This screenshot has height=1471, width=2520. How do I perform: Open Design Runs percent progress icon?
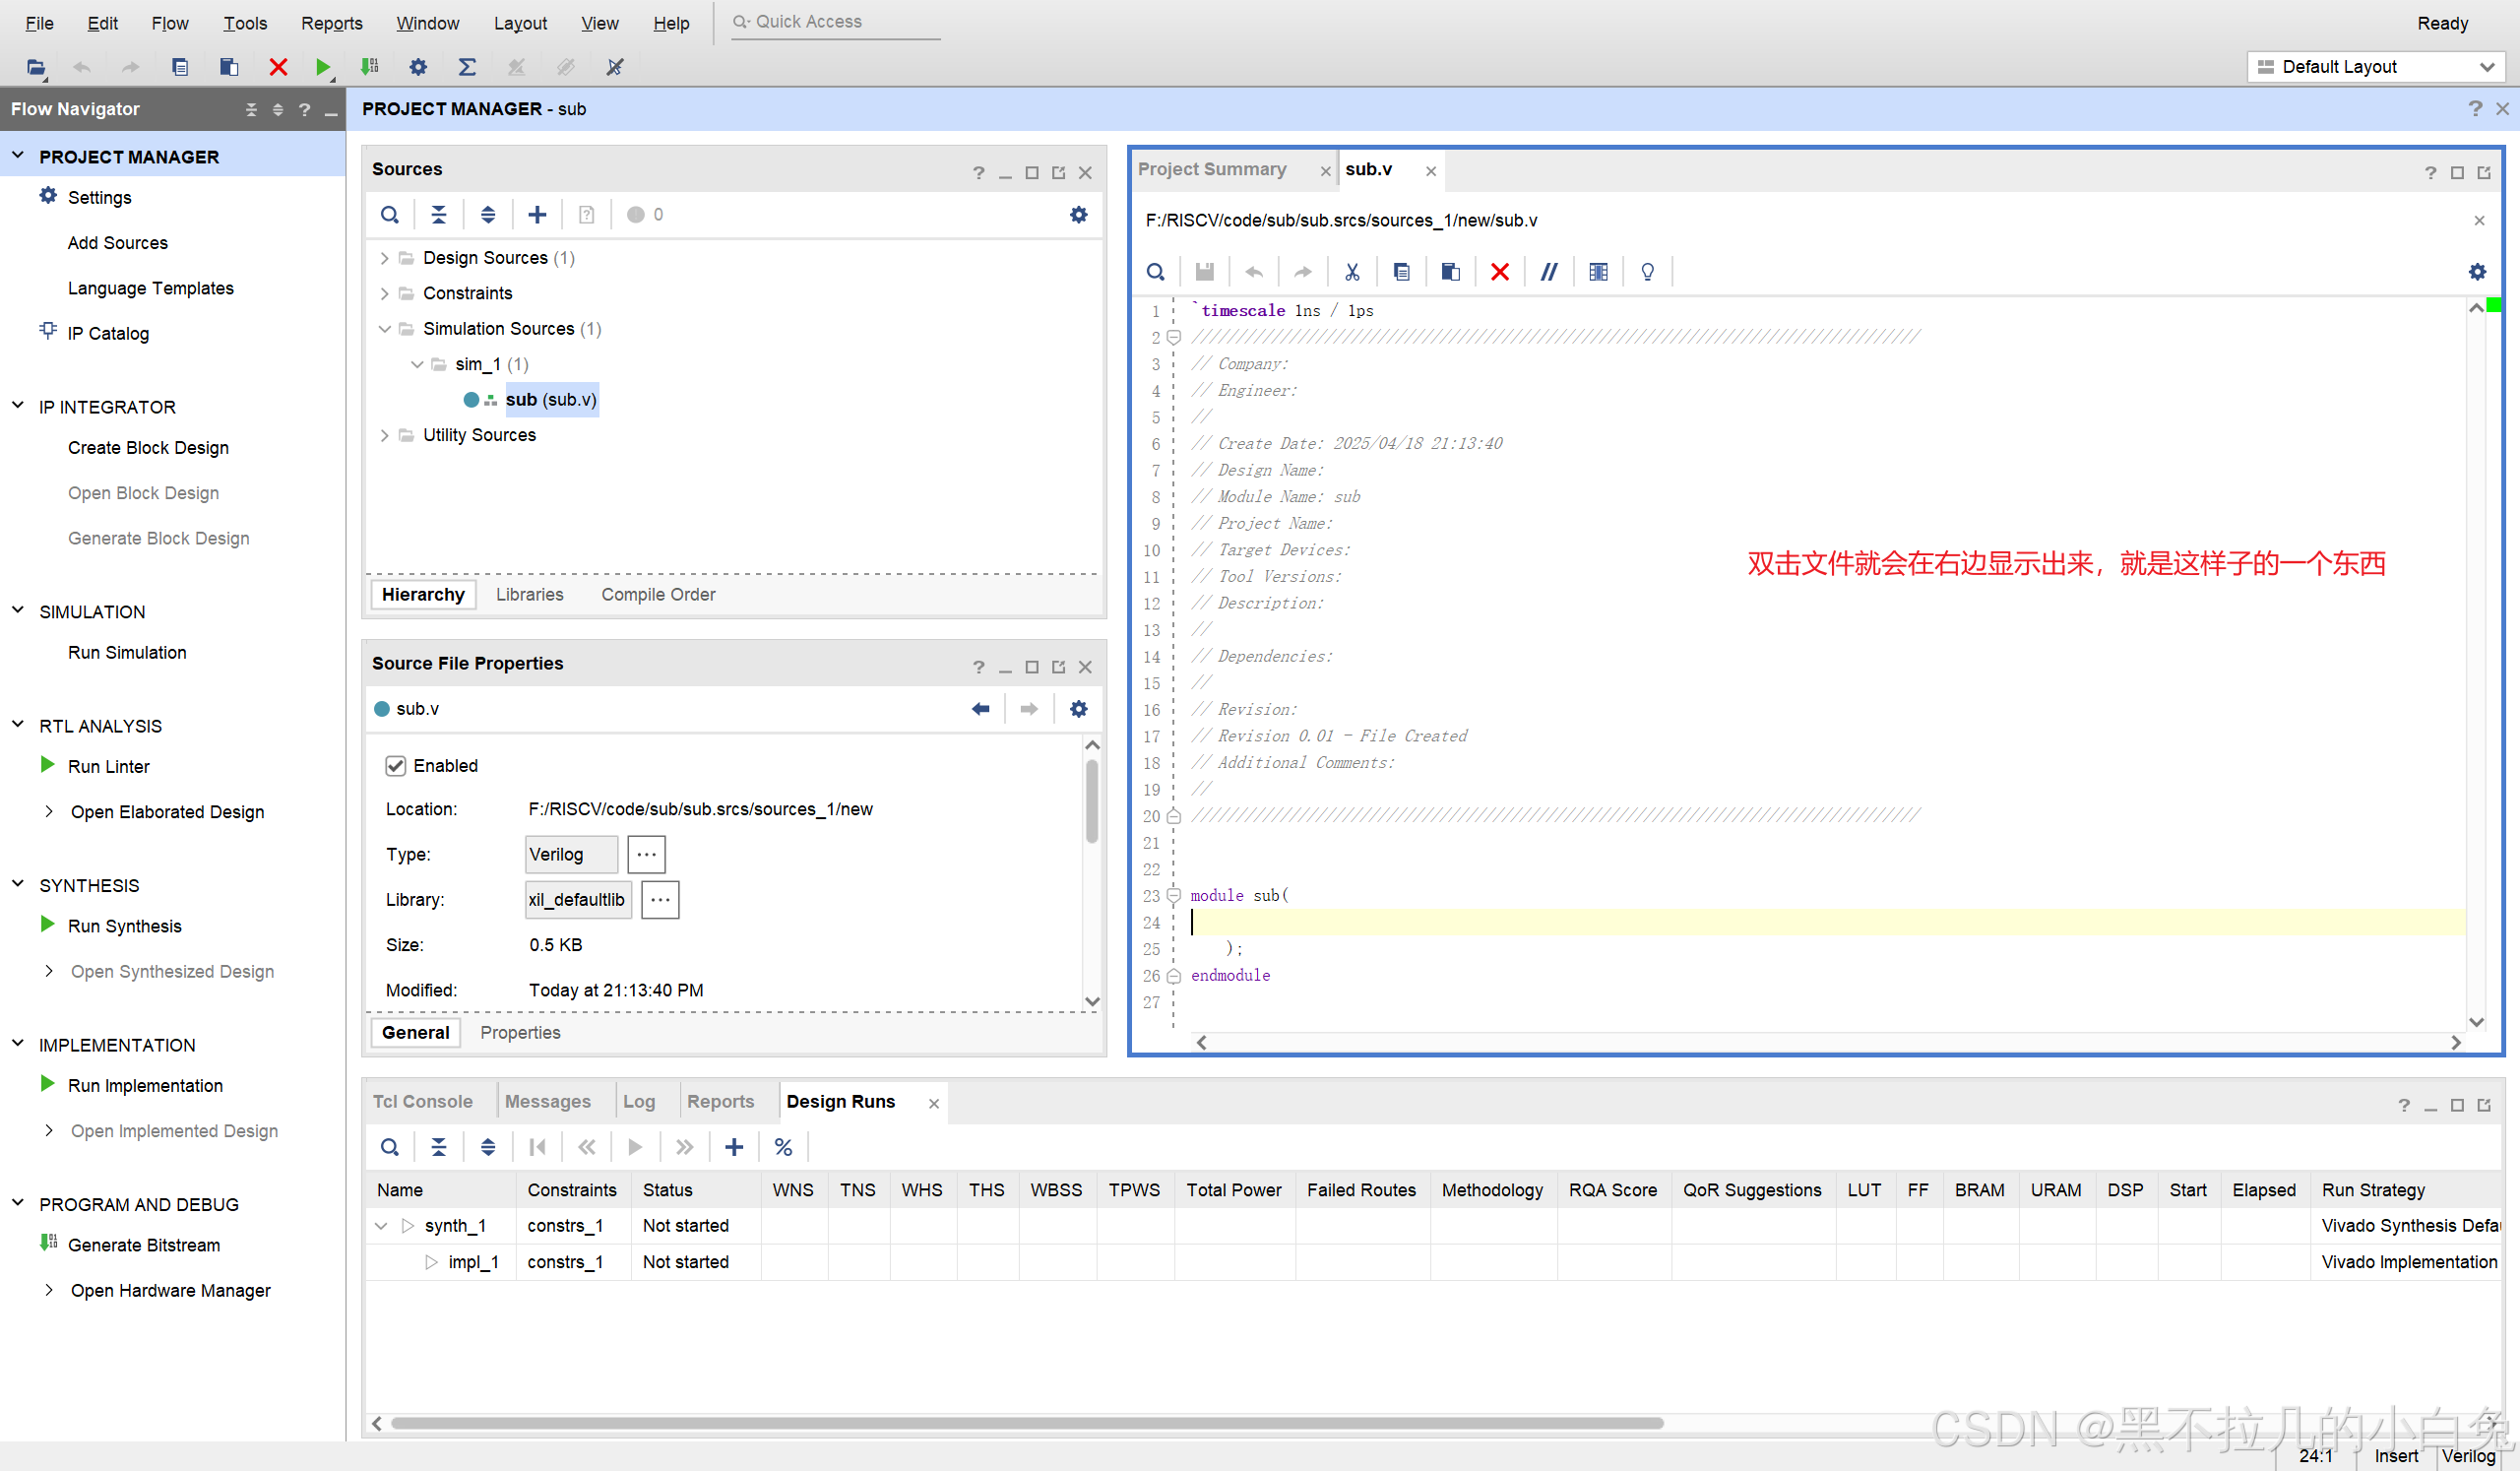pos(783,1147)
